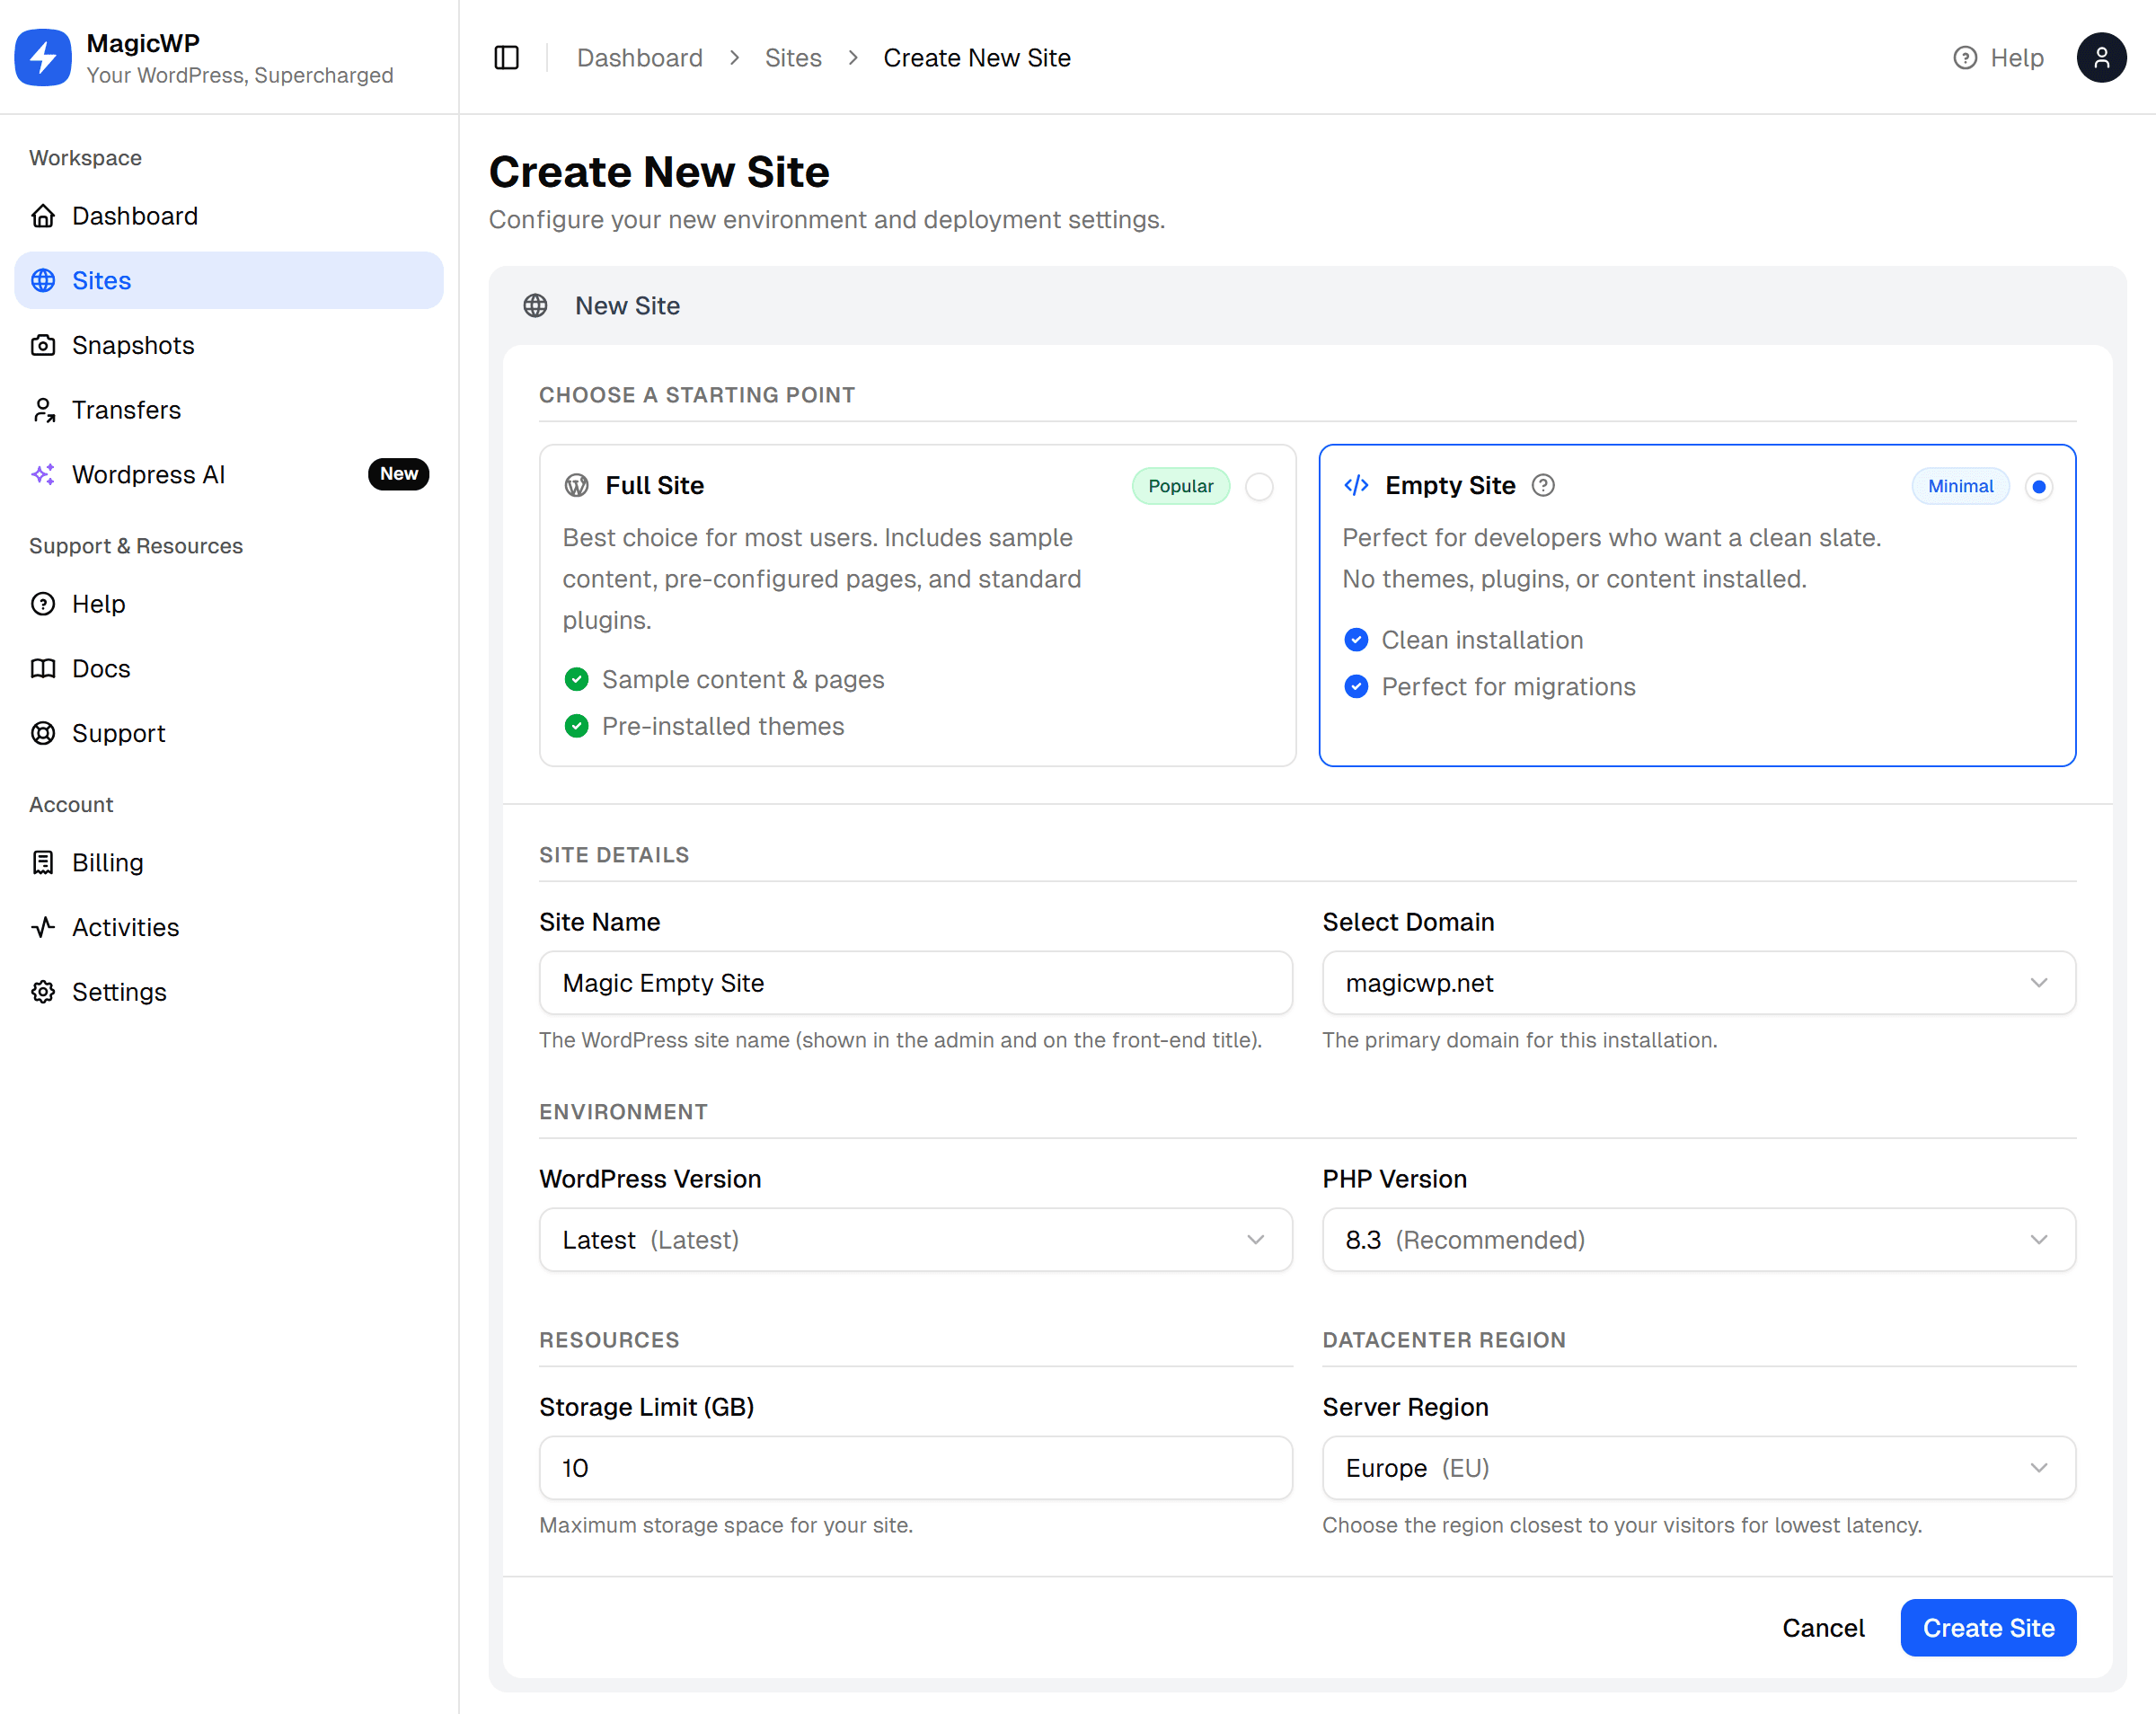Image resolution: width=2156 pixels, height=1714 pixels.
Task: Click the Snapshots camera icon
Action: coord(43,345)
